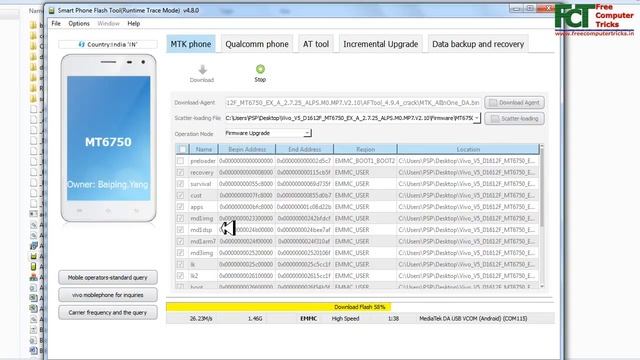This screenshot has height=360, width=640.
Task: Open the Help menu
Action: pyautogui.click(x=133, y=24)
